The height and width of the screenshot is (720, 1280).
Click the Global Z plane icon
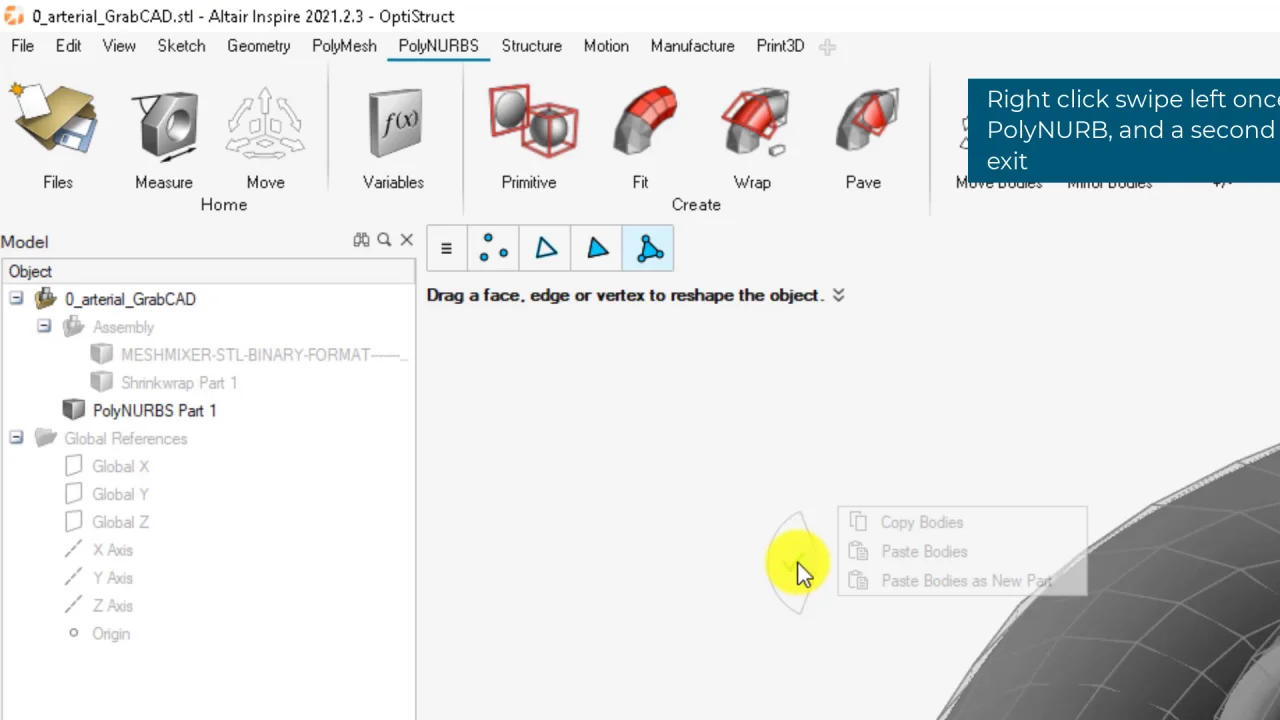pos(73,522)
